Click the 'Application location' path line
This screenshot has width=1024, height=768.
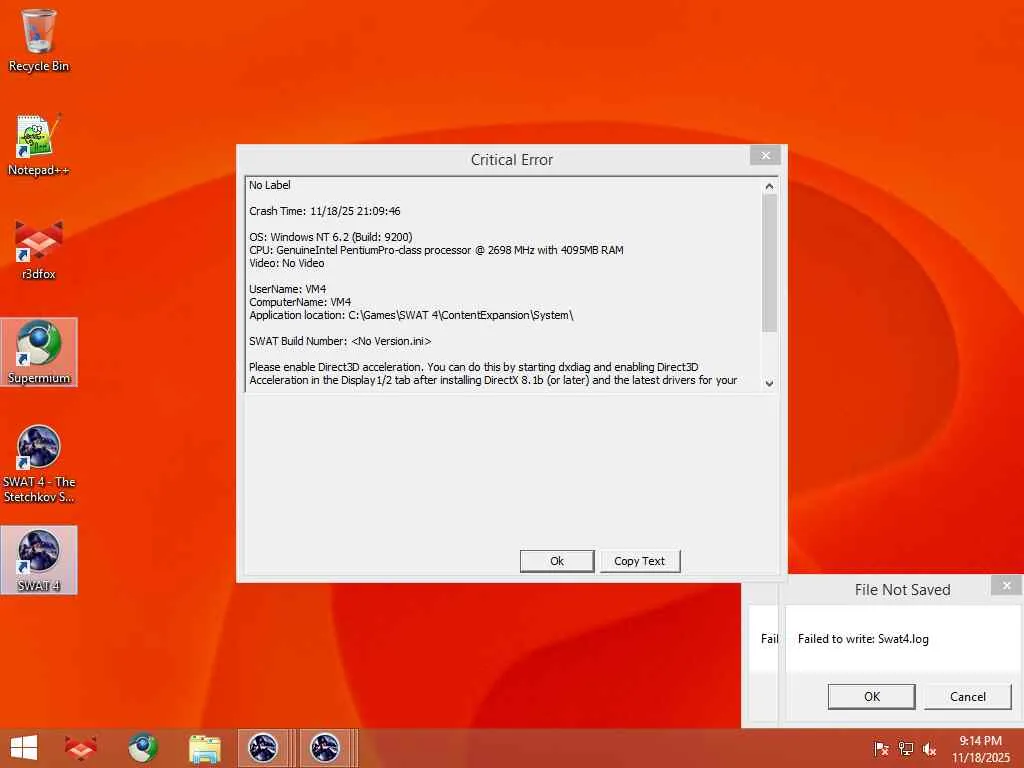pyautogui.click(x=411, y=315)
